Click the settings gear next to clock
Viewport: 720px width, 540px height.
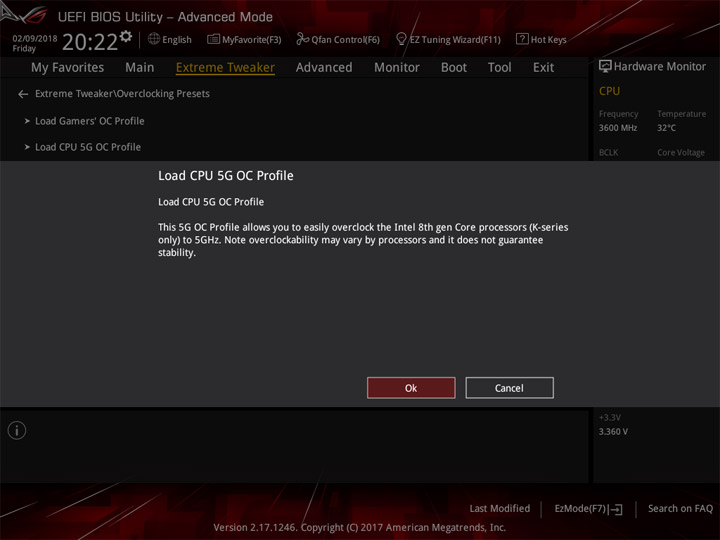pos(126,36)
